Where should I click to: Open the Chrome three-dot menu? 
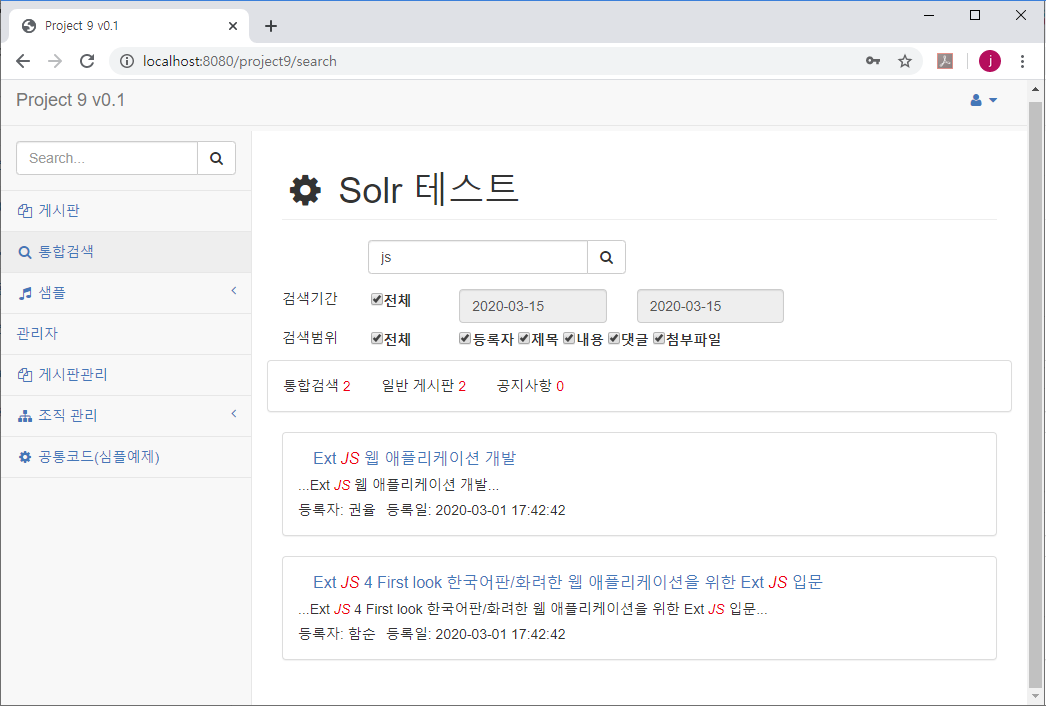pos(1022,61)
